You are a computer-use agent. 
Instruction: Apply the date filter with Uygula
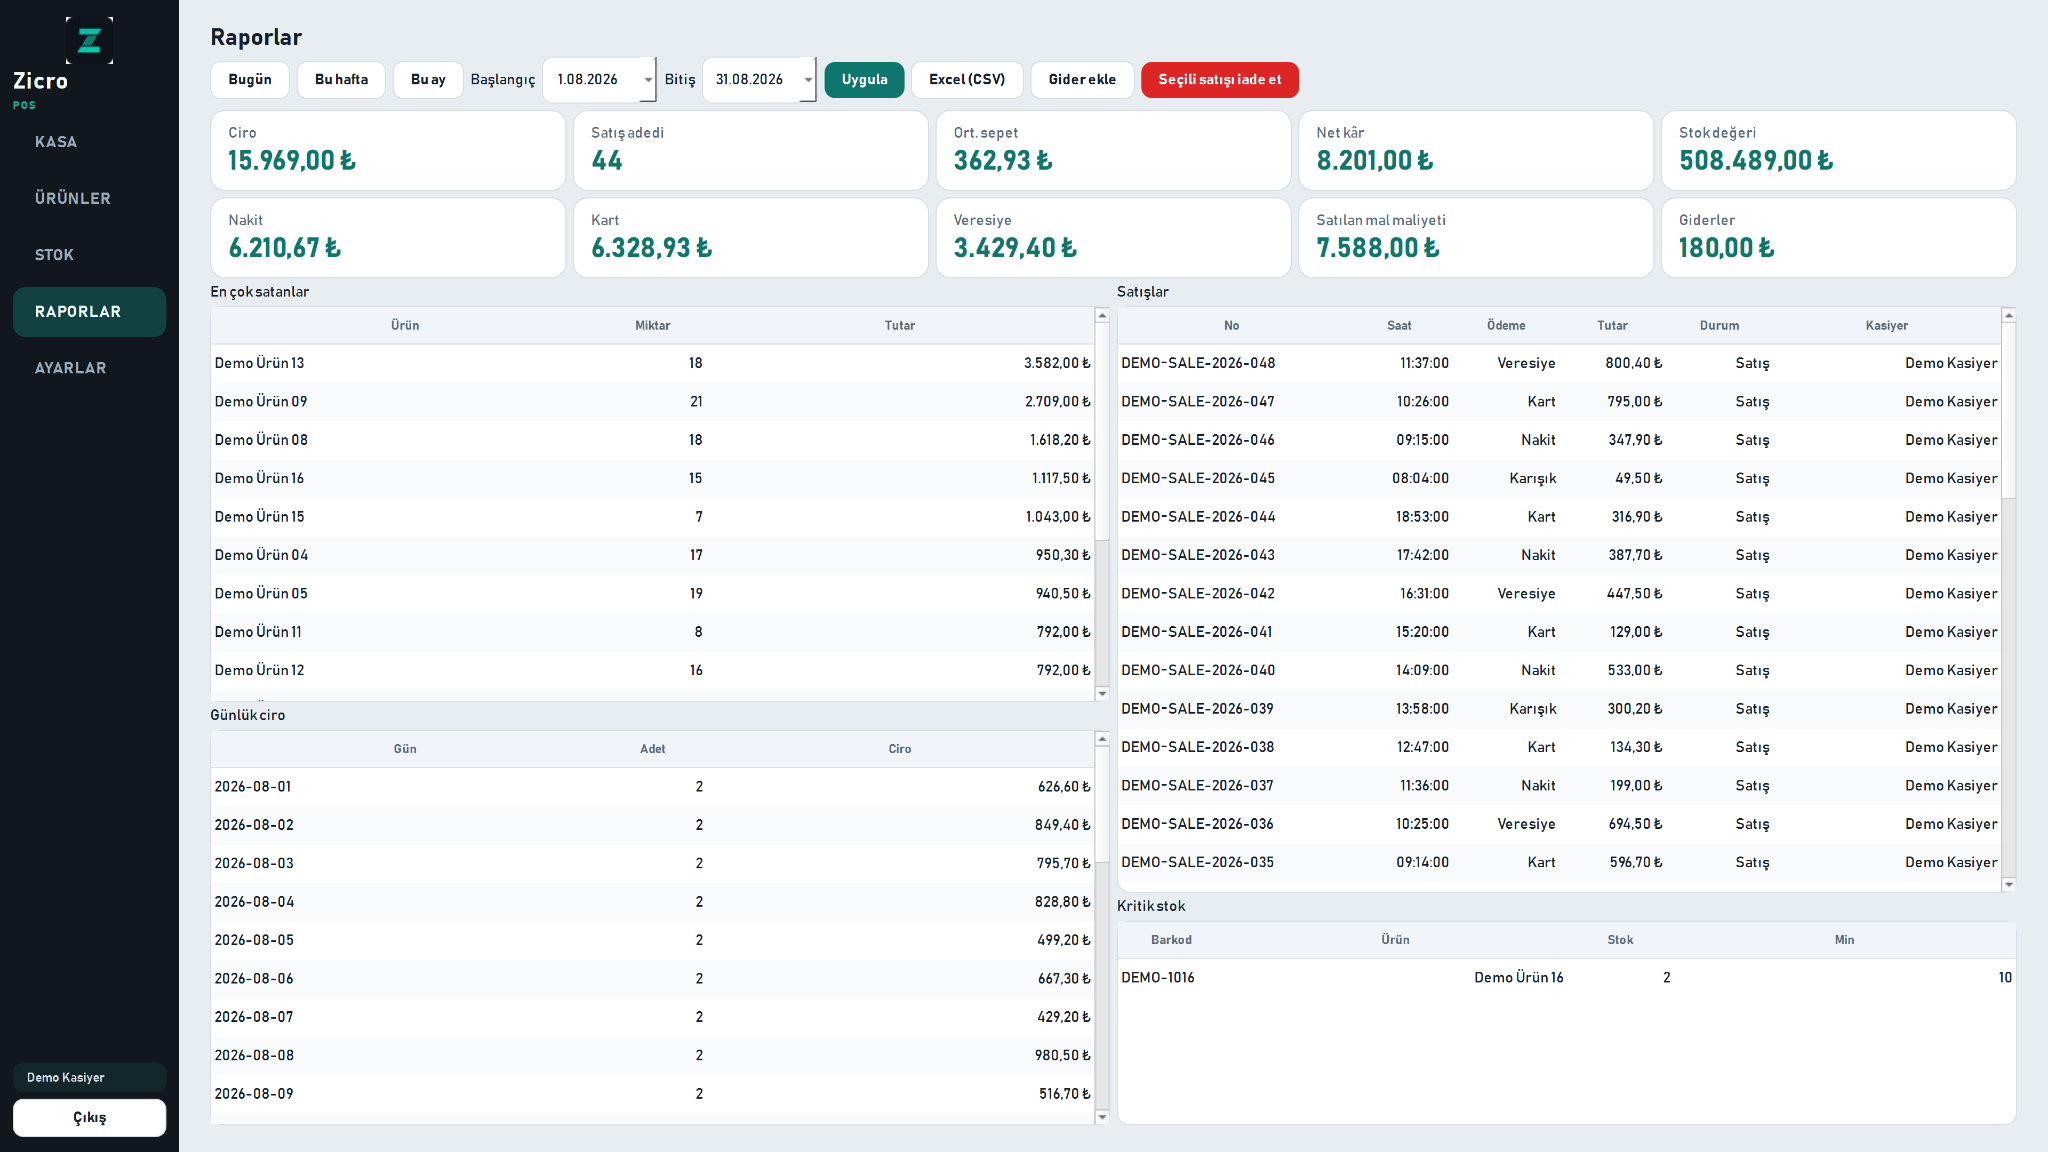point(864,80)
